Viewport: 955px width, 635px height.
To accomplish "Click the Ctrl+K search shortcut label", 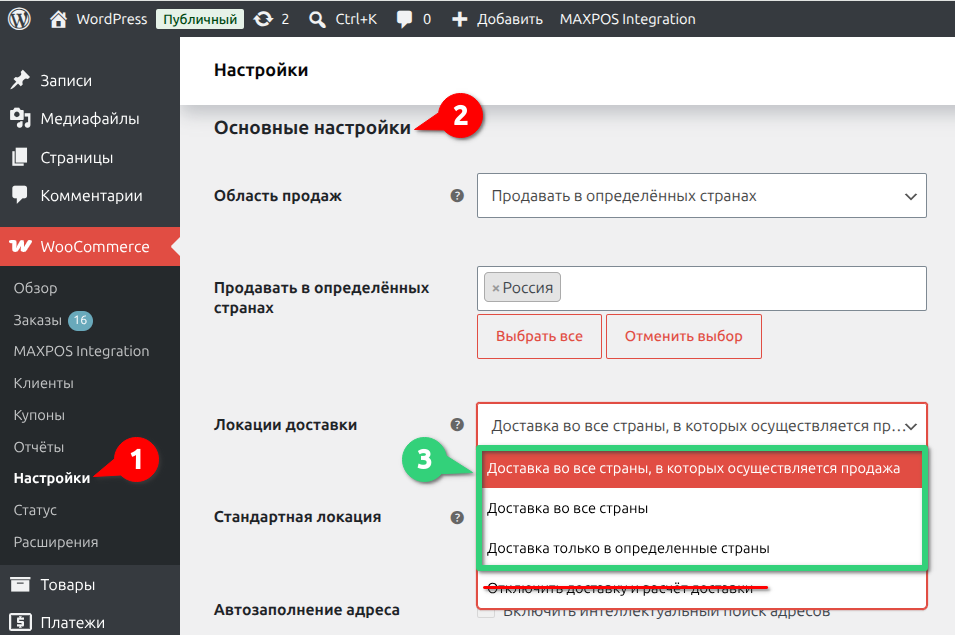I will (x=356, y=19).
